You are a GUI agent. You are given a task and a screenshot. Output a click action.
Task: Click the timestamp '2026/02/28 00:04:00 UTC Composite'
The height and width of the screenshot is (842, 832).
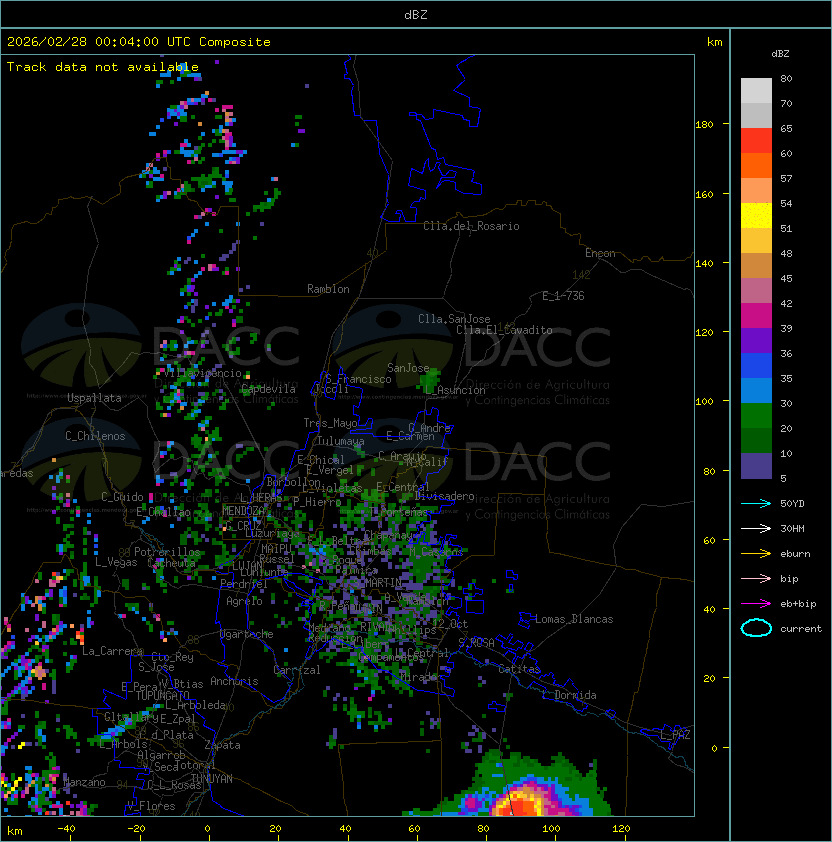click(139, 42)
